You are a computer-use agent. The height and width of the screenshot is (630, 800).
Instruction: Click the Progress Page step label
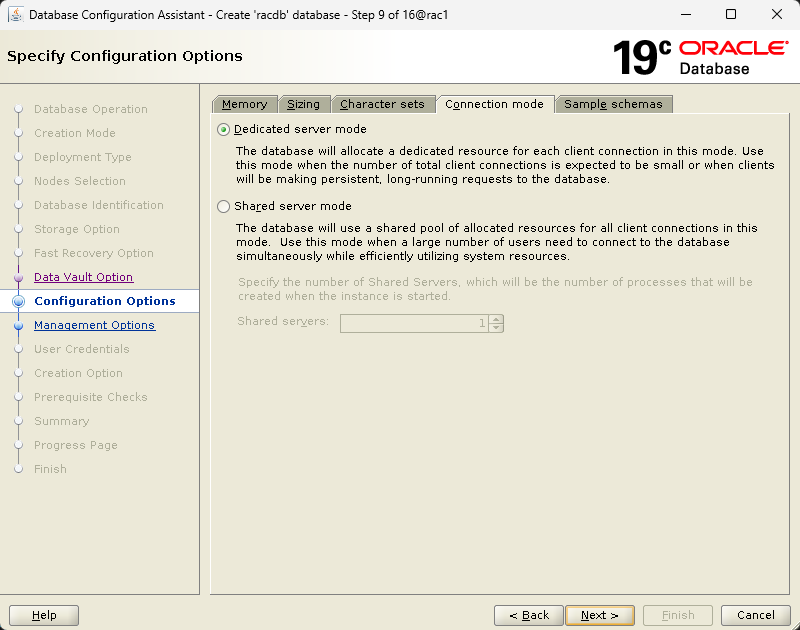pos(76,445)
